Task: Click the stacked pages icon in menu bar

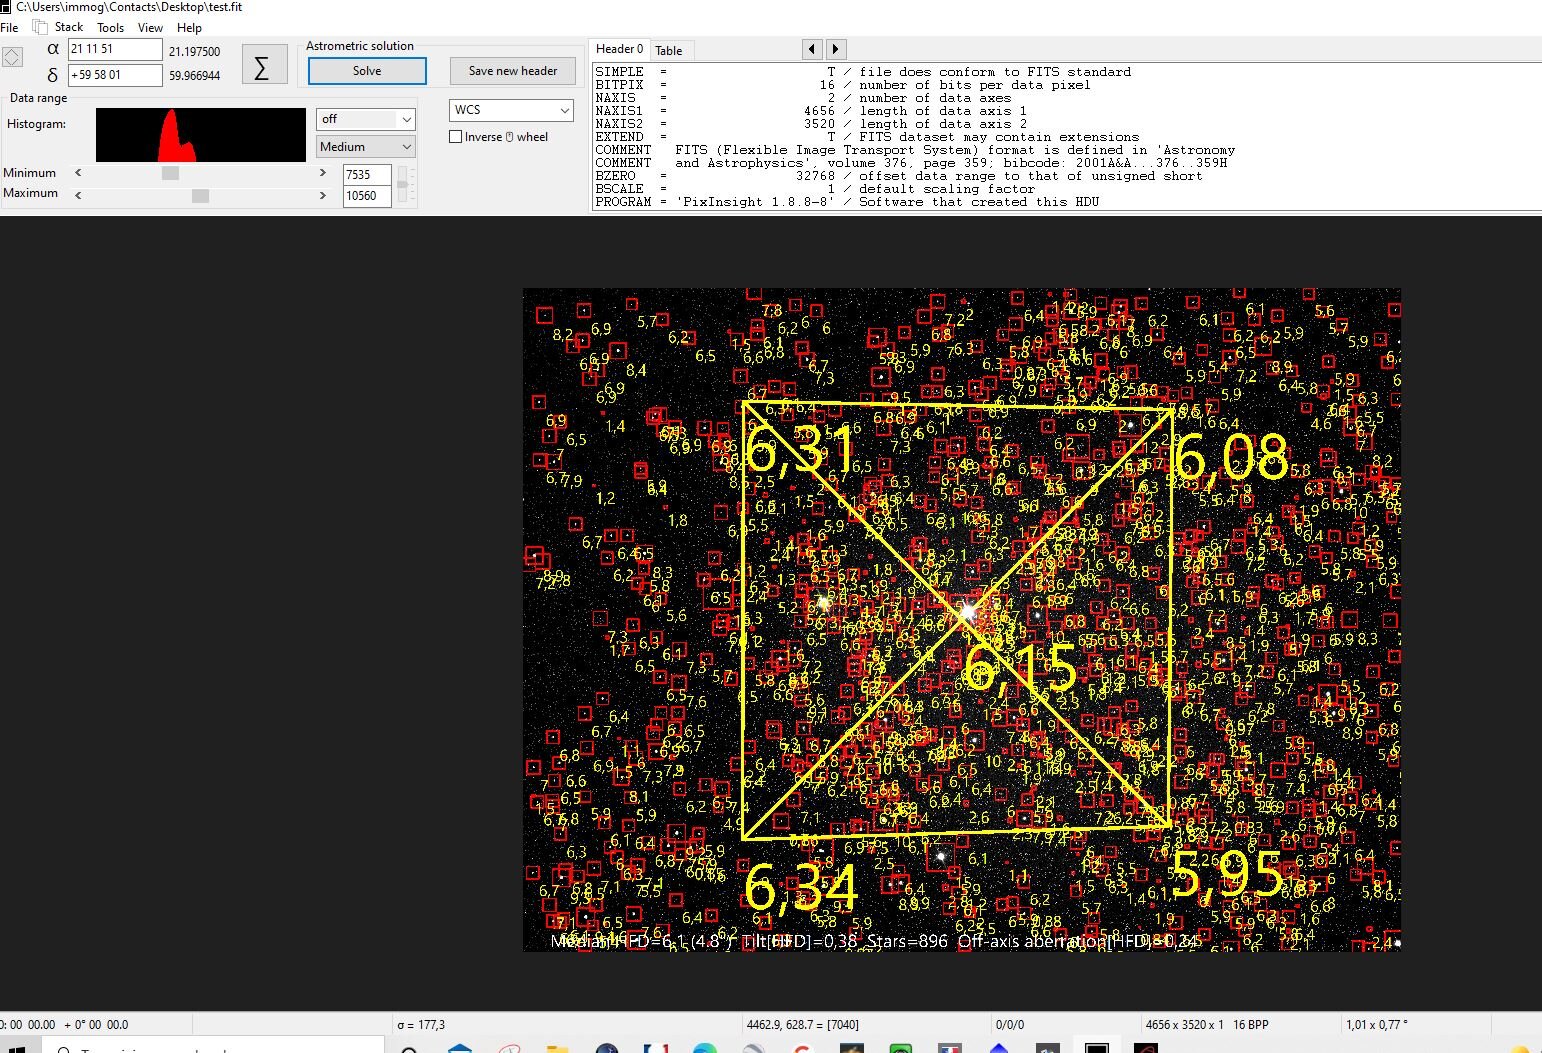Action: [40, 27]
